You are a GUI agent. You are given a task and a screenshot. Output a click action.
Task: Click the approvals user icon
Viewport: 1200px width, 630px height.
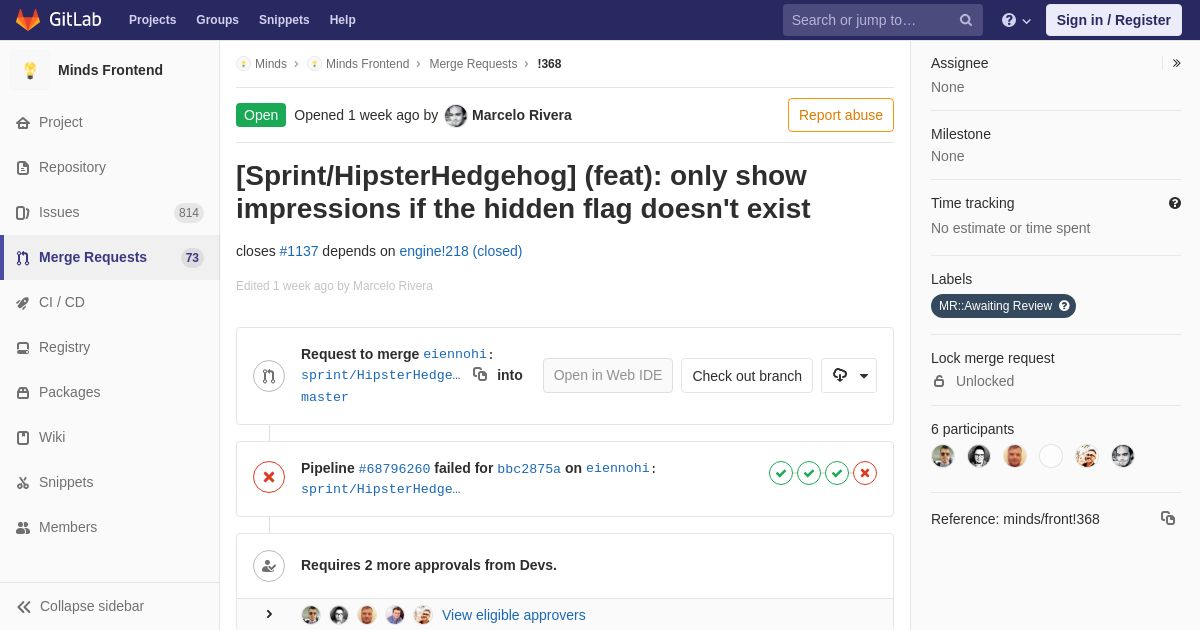click(x=269, y=566)
